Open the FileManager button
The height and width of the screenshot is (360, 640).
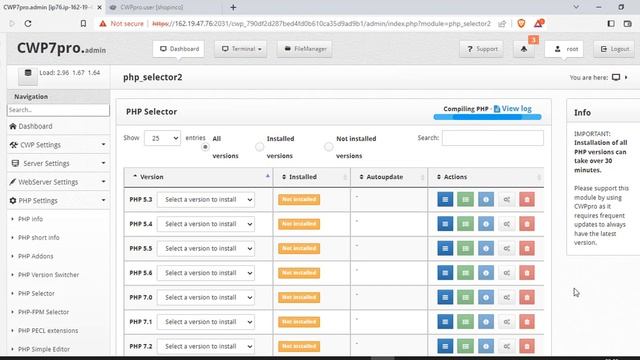(x=304, y=49)
